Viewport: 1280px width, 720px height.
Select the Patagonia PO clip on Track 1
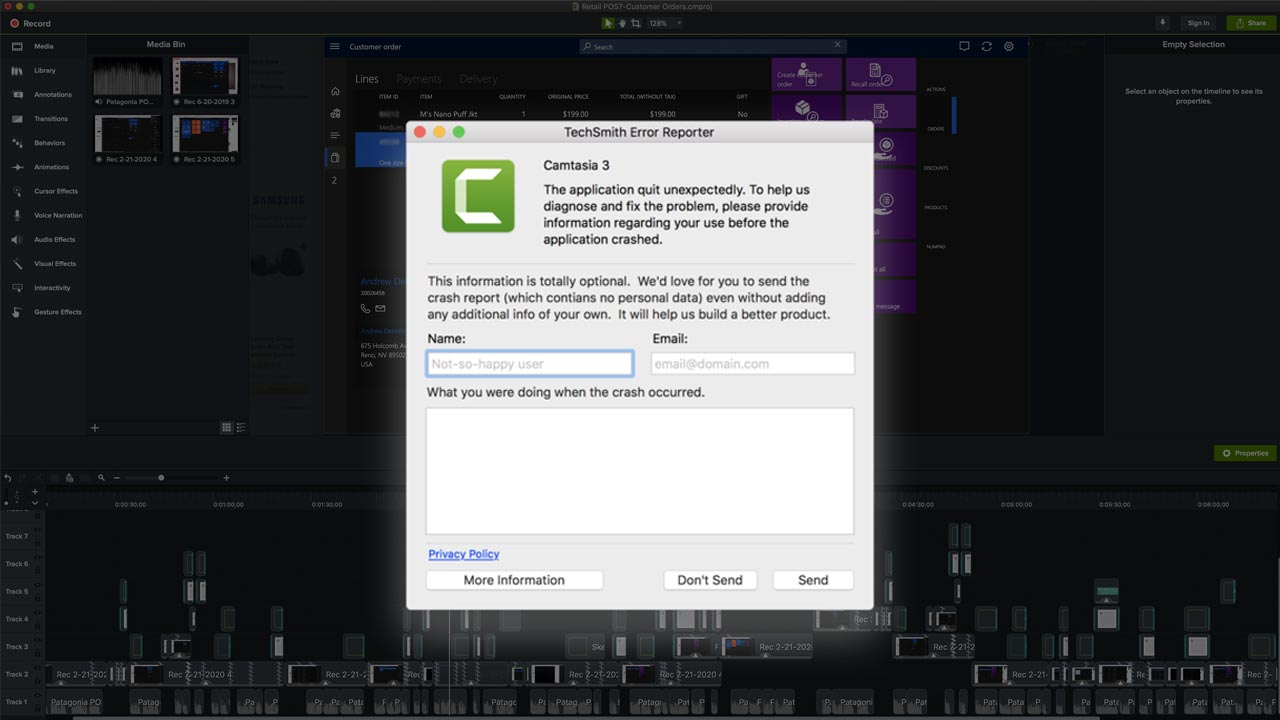[75, 702]
